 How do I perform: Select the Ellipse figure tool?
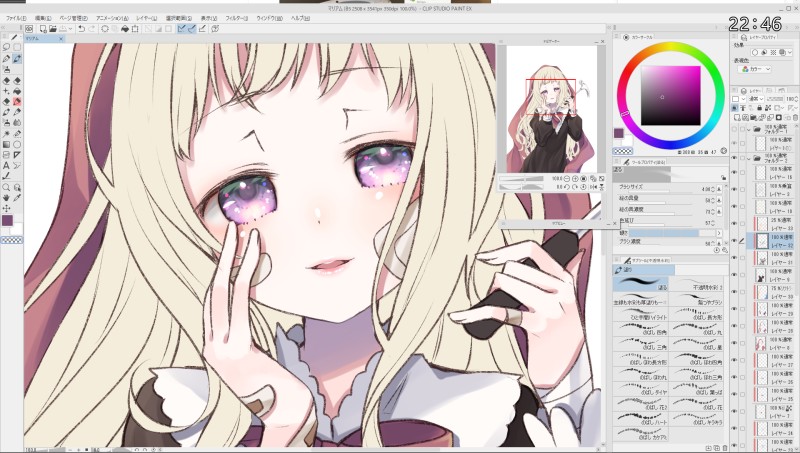17,144
